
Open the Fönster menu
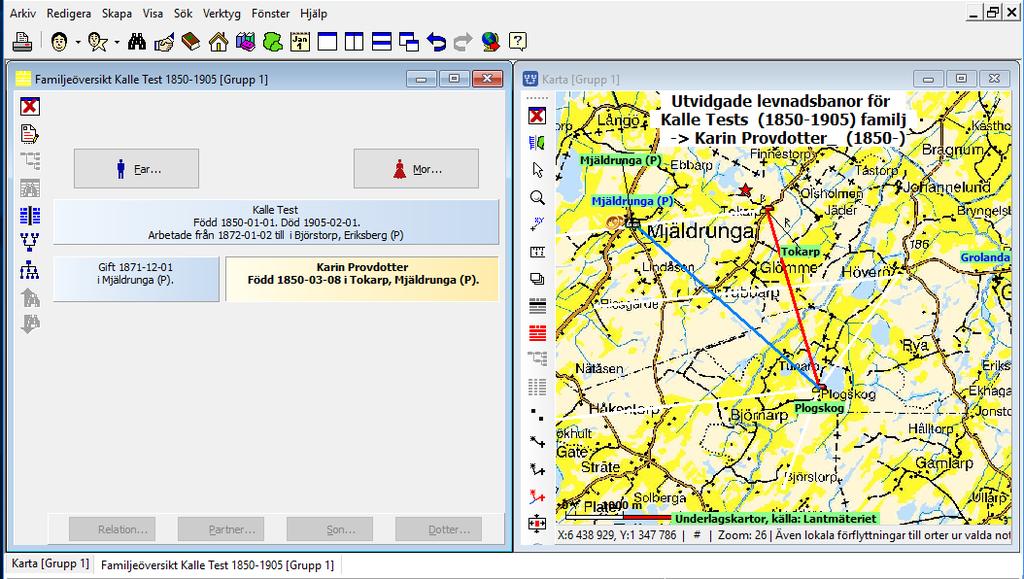(x=270, y=13)
